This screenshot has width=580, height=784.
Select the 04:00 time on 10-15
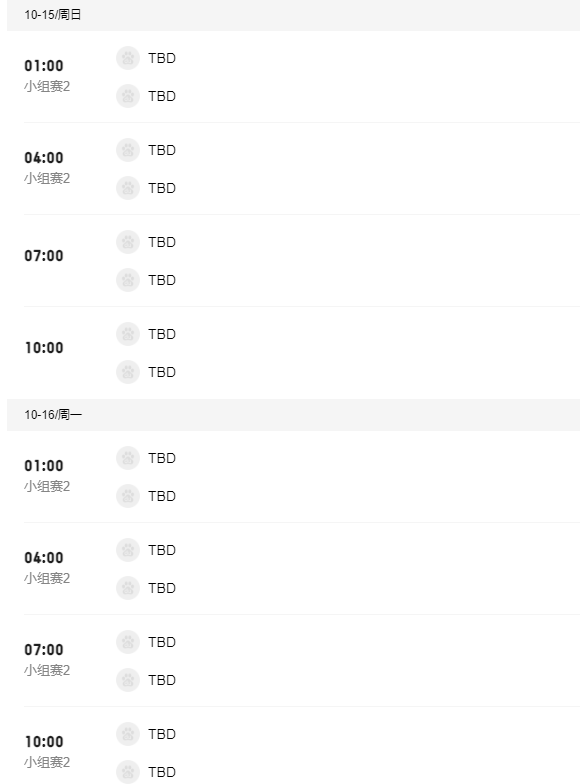coord(44,158)
